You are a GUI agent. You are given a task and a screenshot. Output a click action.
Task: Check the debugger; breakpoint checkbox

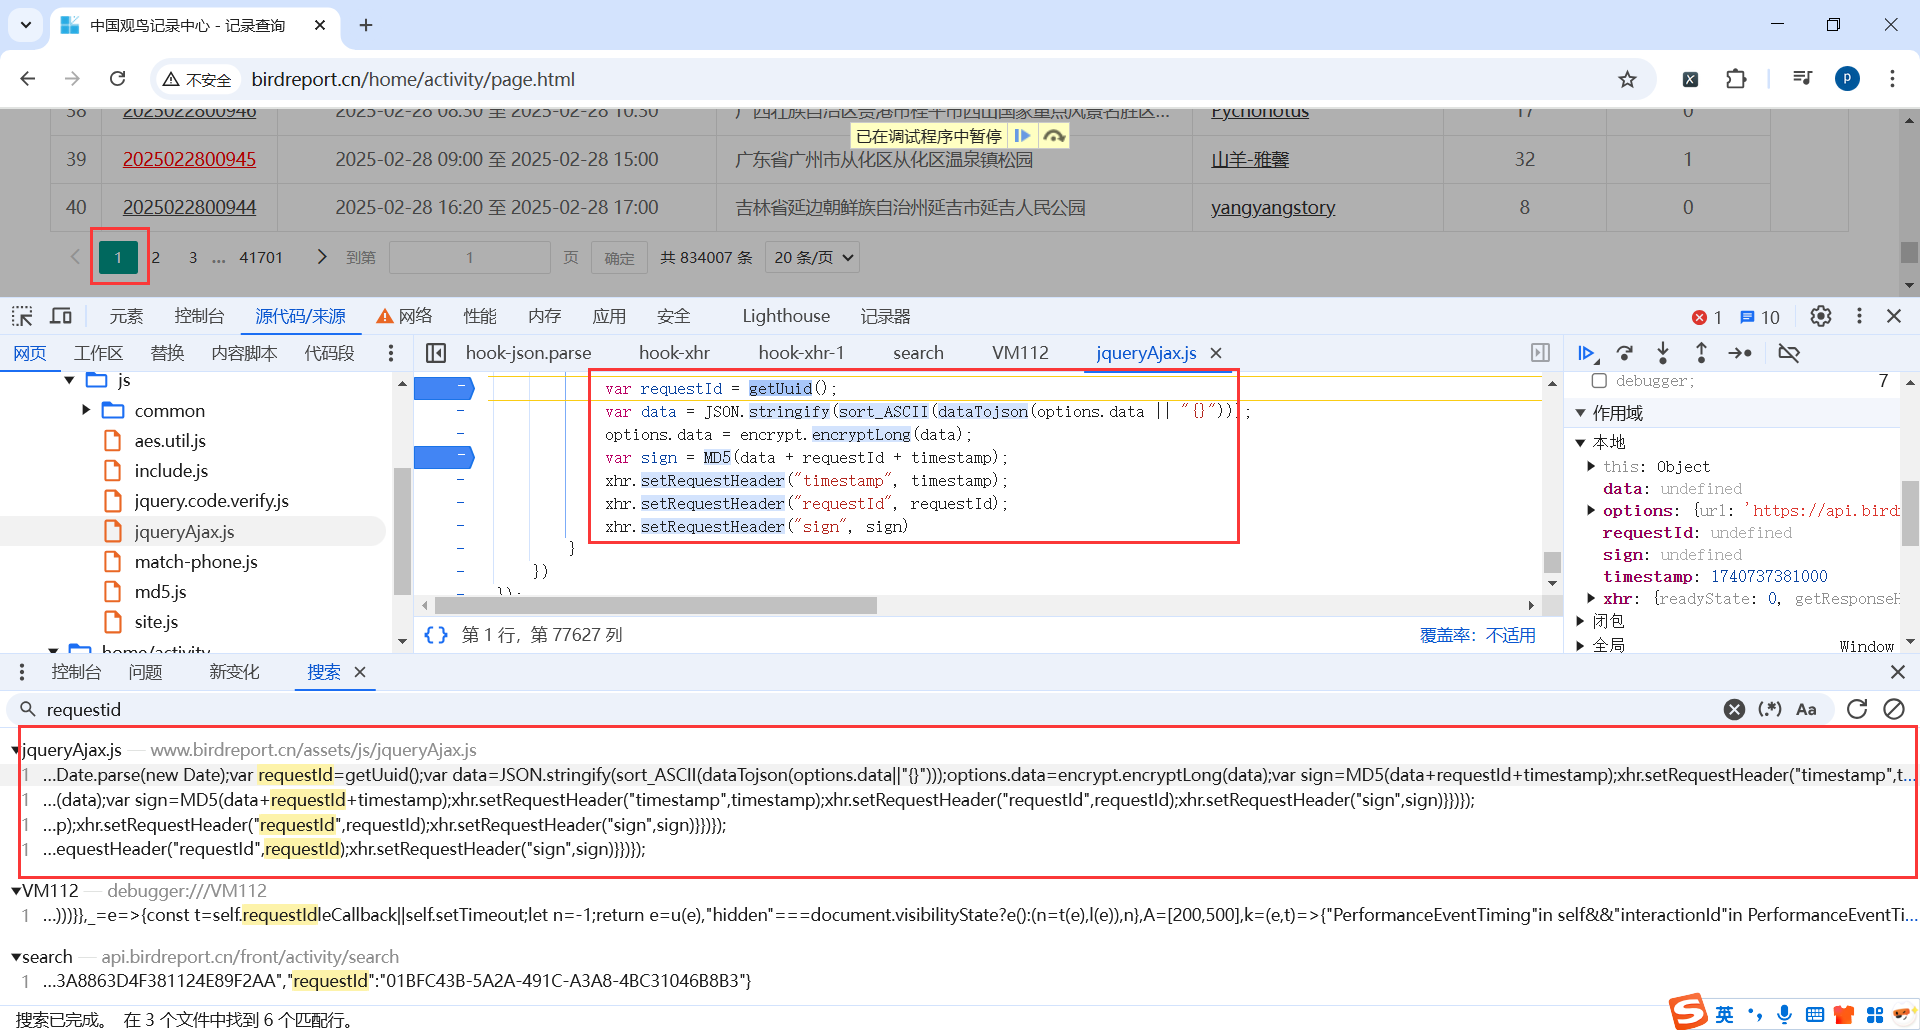click(x=1599, y=381)
